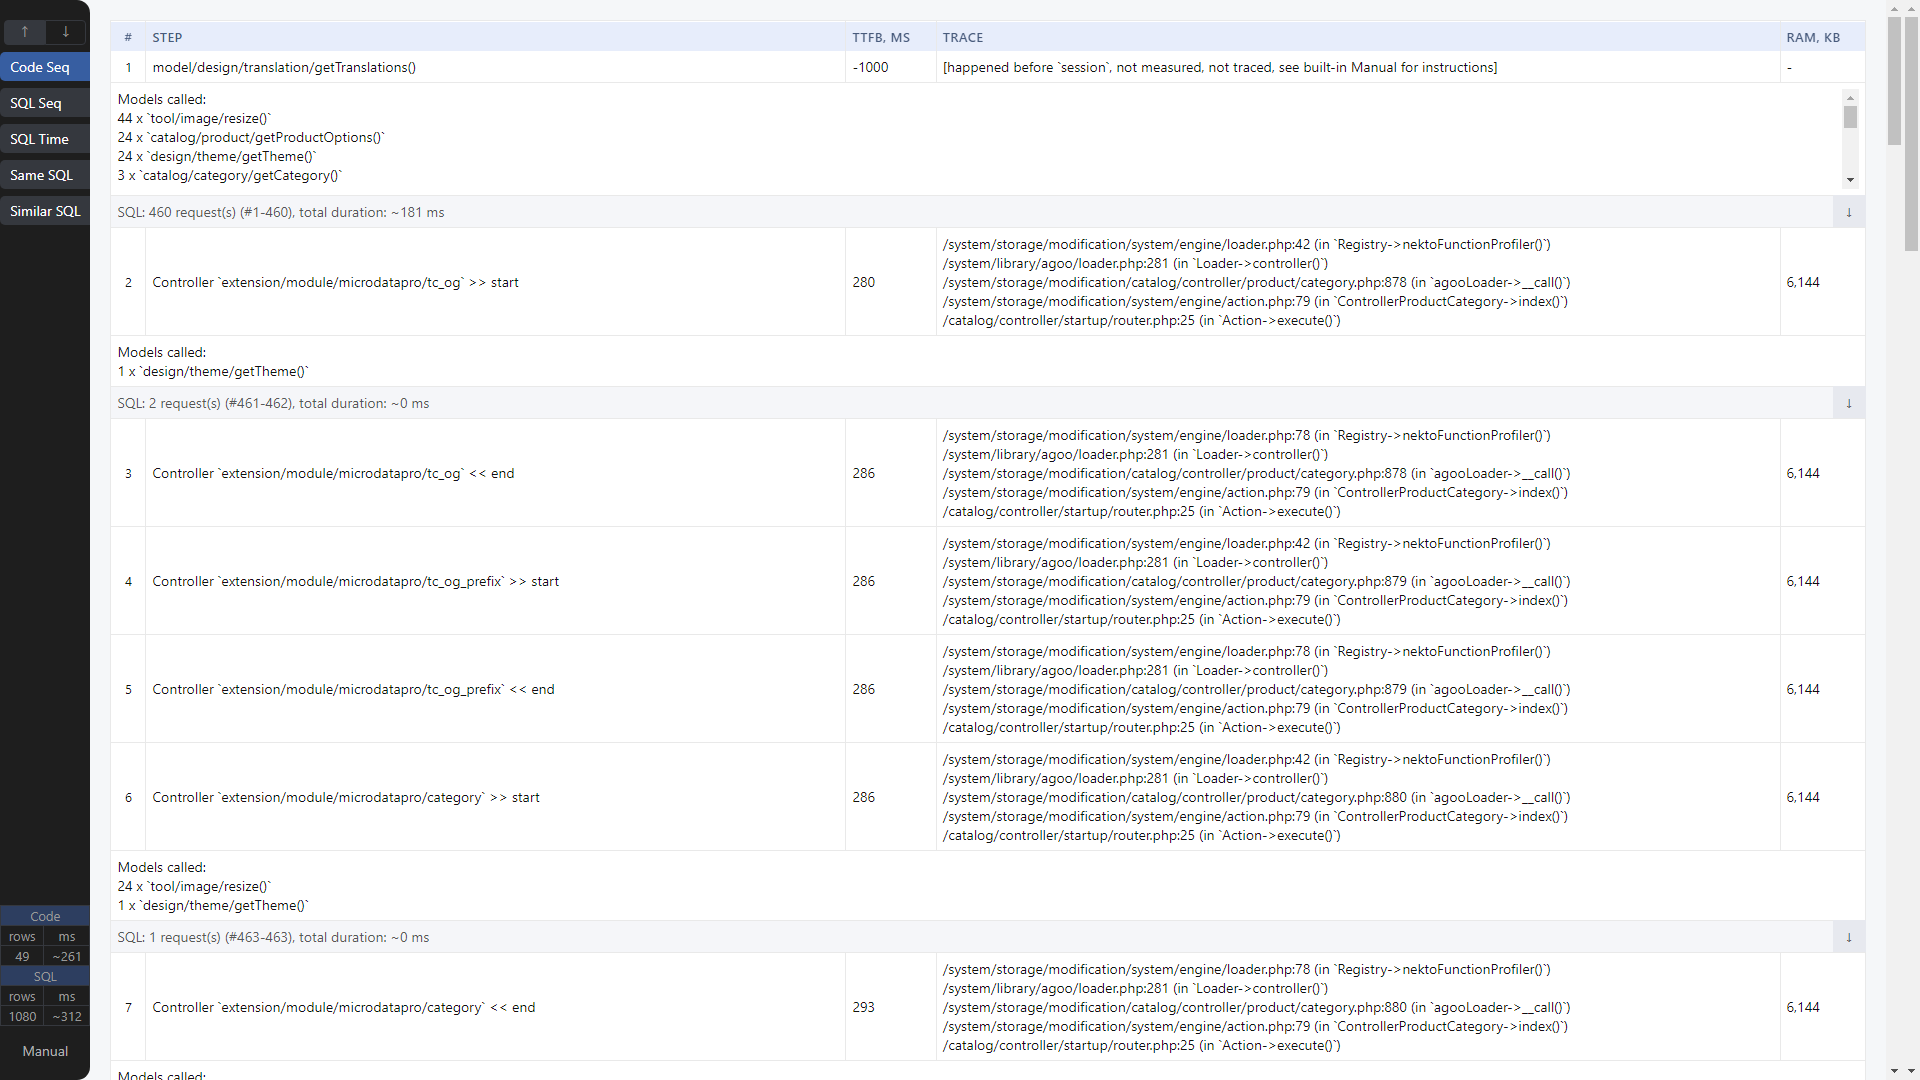
Task: Open the Similar SQL view
Action: point(44,211)
